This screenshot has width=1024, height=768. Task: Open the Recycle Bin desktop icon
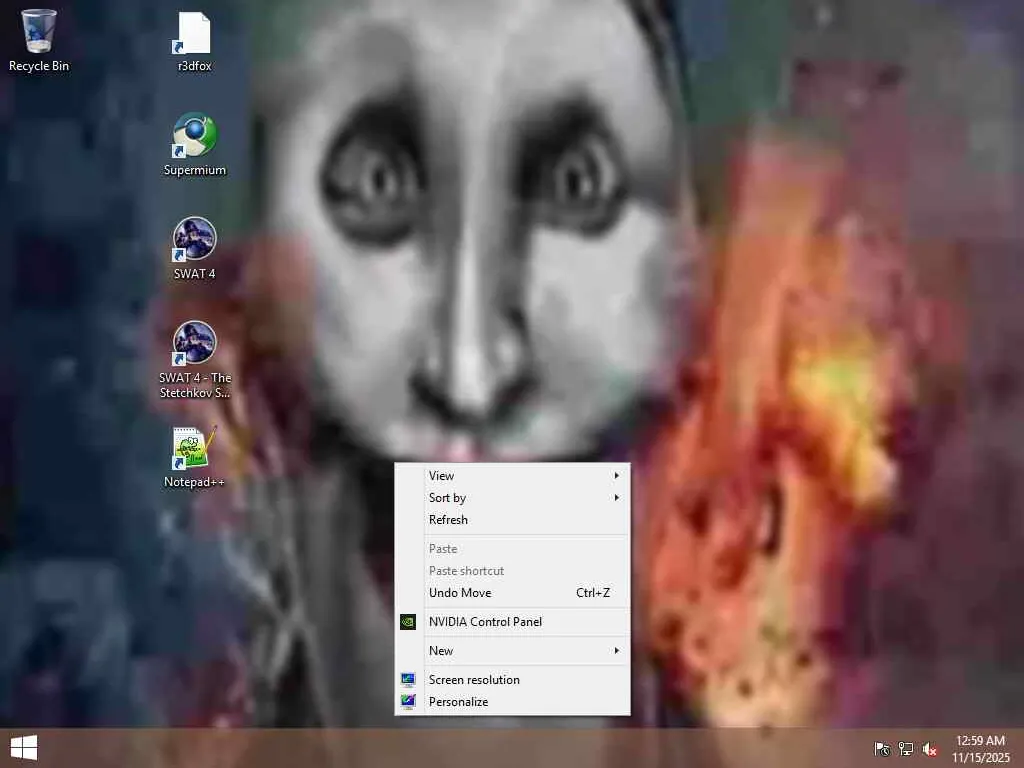39,40
